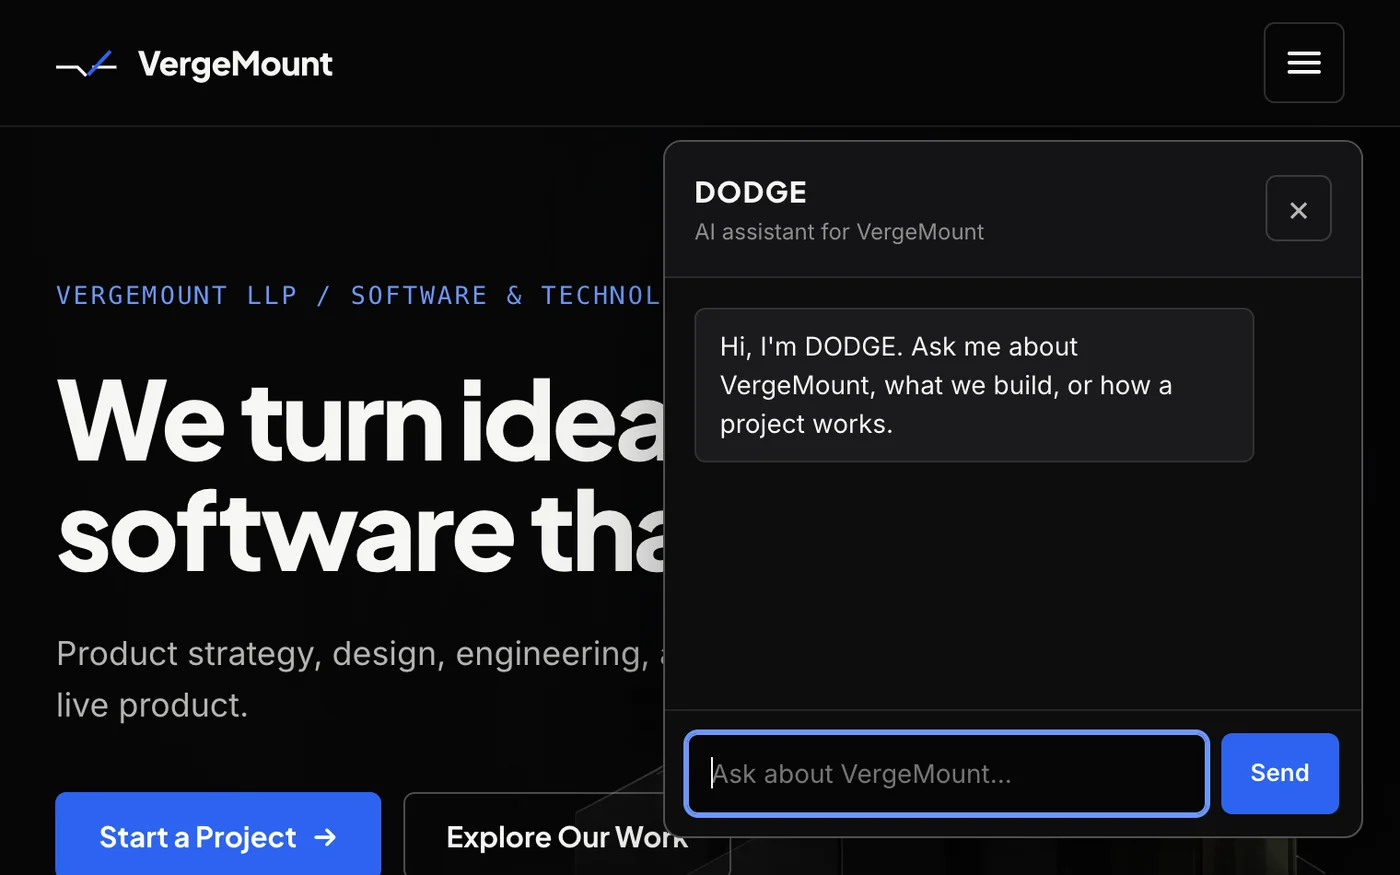Screen dimensions: 1400x875
Task: Open the hamburger navigation menu
Action: [x=1303, y=63]
